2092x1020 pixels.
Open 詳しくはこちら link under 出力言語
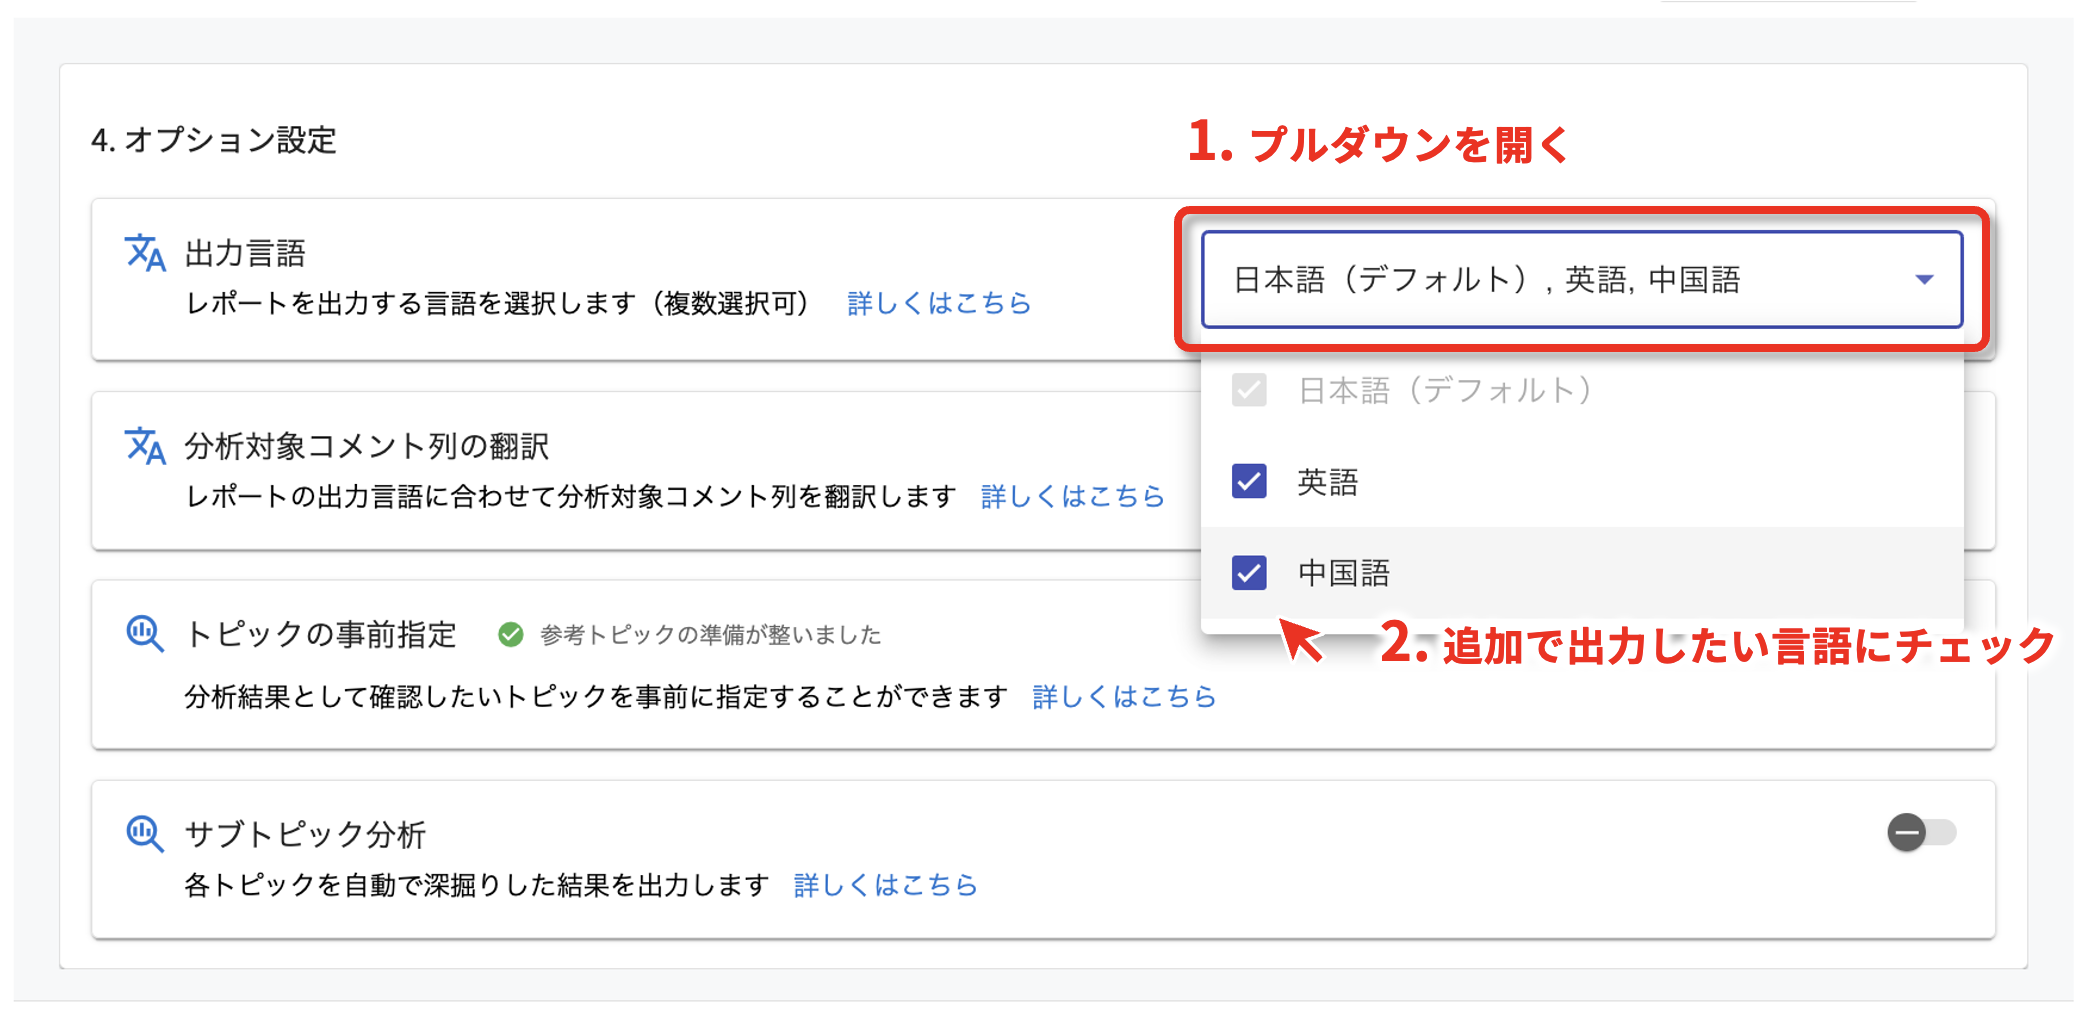tap(938, 304)
